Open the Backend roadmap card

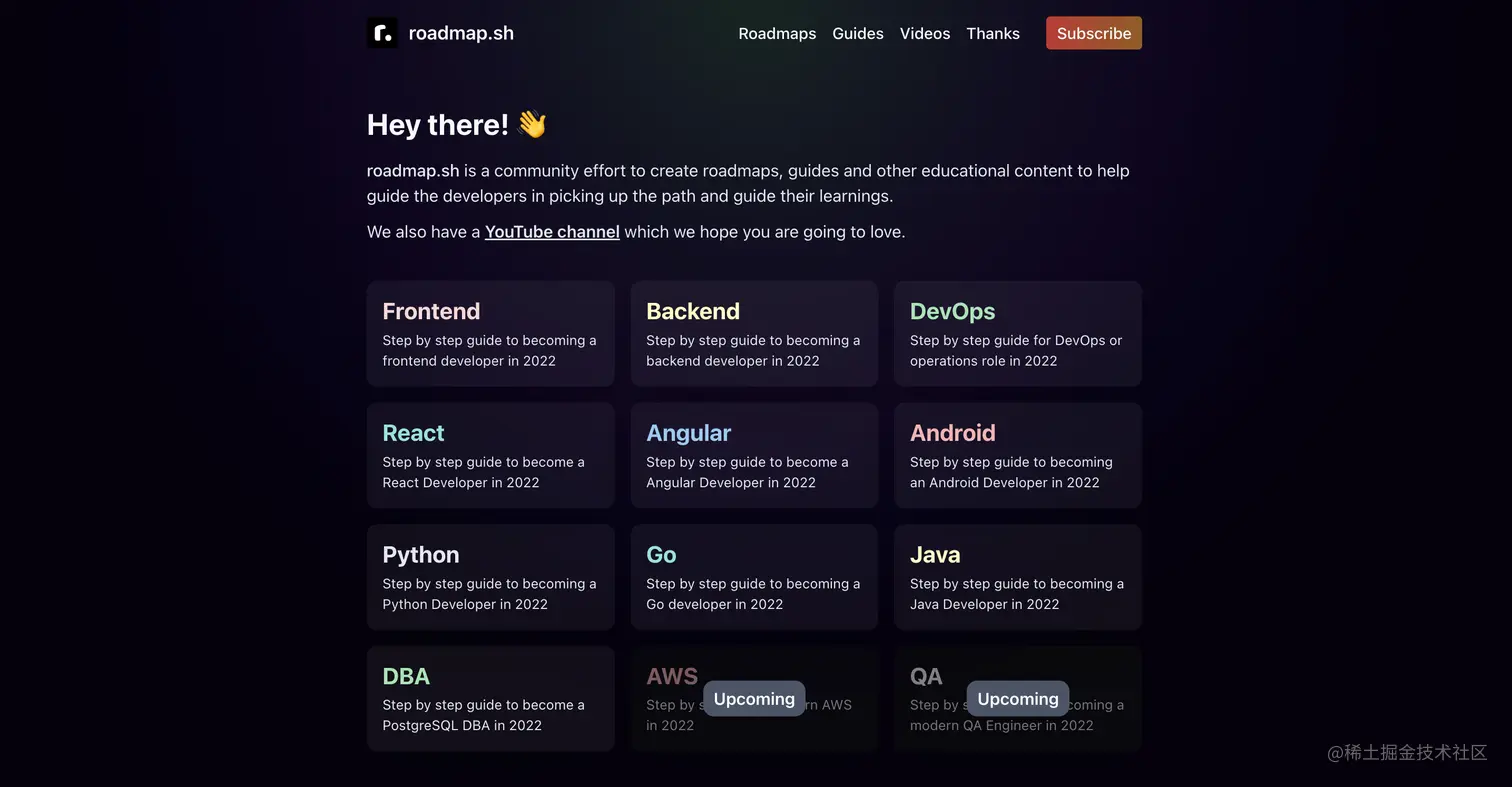(x=754, y=334)
